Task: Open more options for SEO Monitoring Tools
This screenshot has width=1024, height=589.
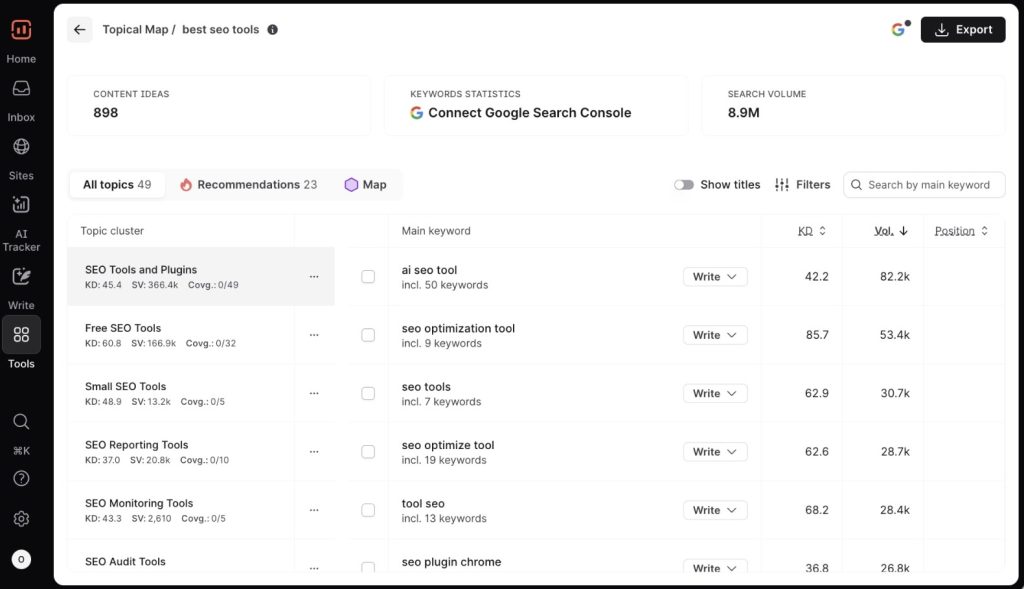Action: pyautogui.click(x=314, y=510)
